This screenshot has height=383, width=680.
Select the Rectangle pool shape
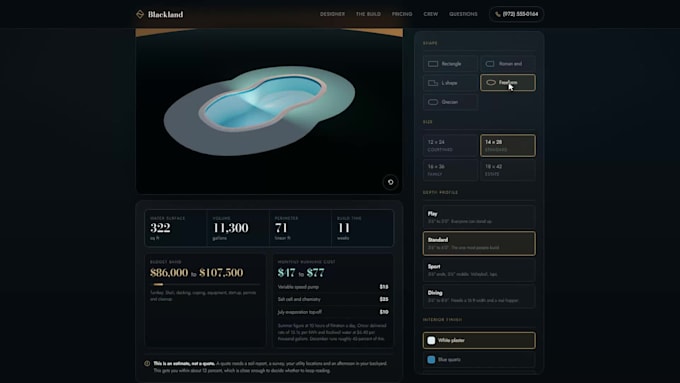pos(450,64)
